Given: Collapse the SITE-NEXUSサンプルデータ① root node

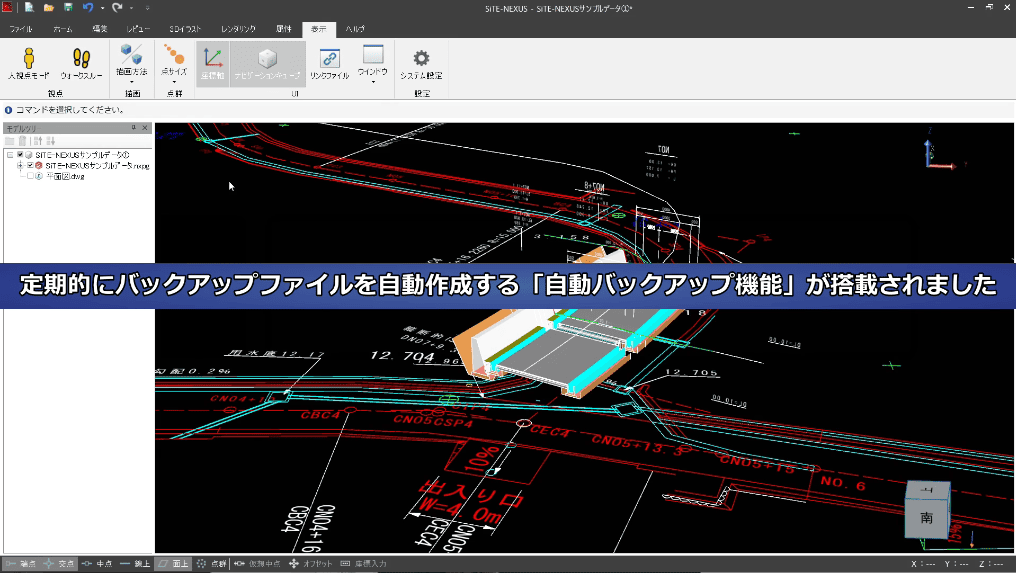Looking at the screenshot, I should tap(10, 155).
